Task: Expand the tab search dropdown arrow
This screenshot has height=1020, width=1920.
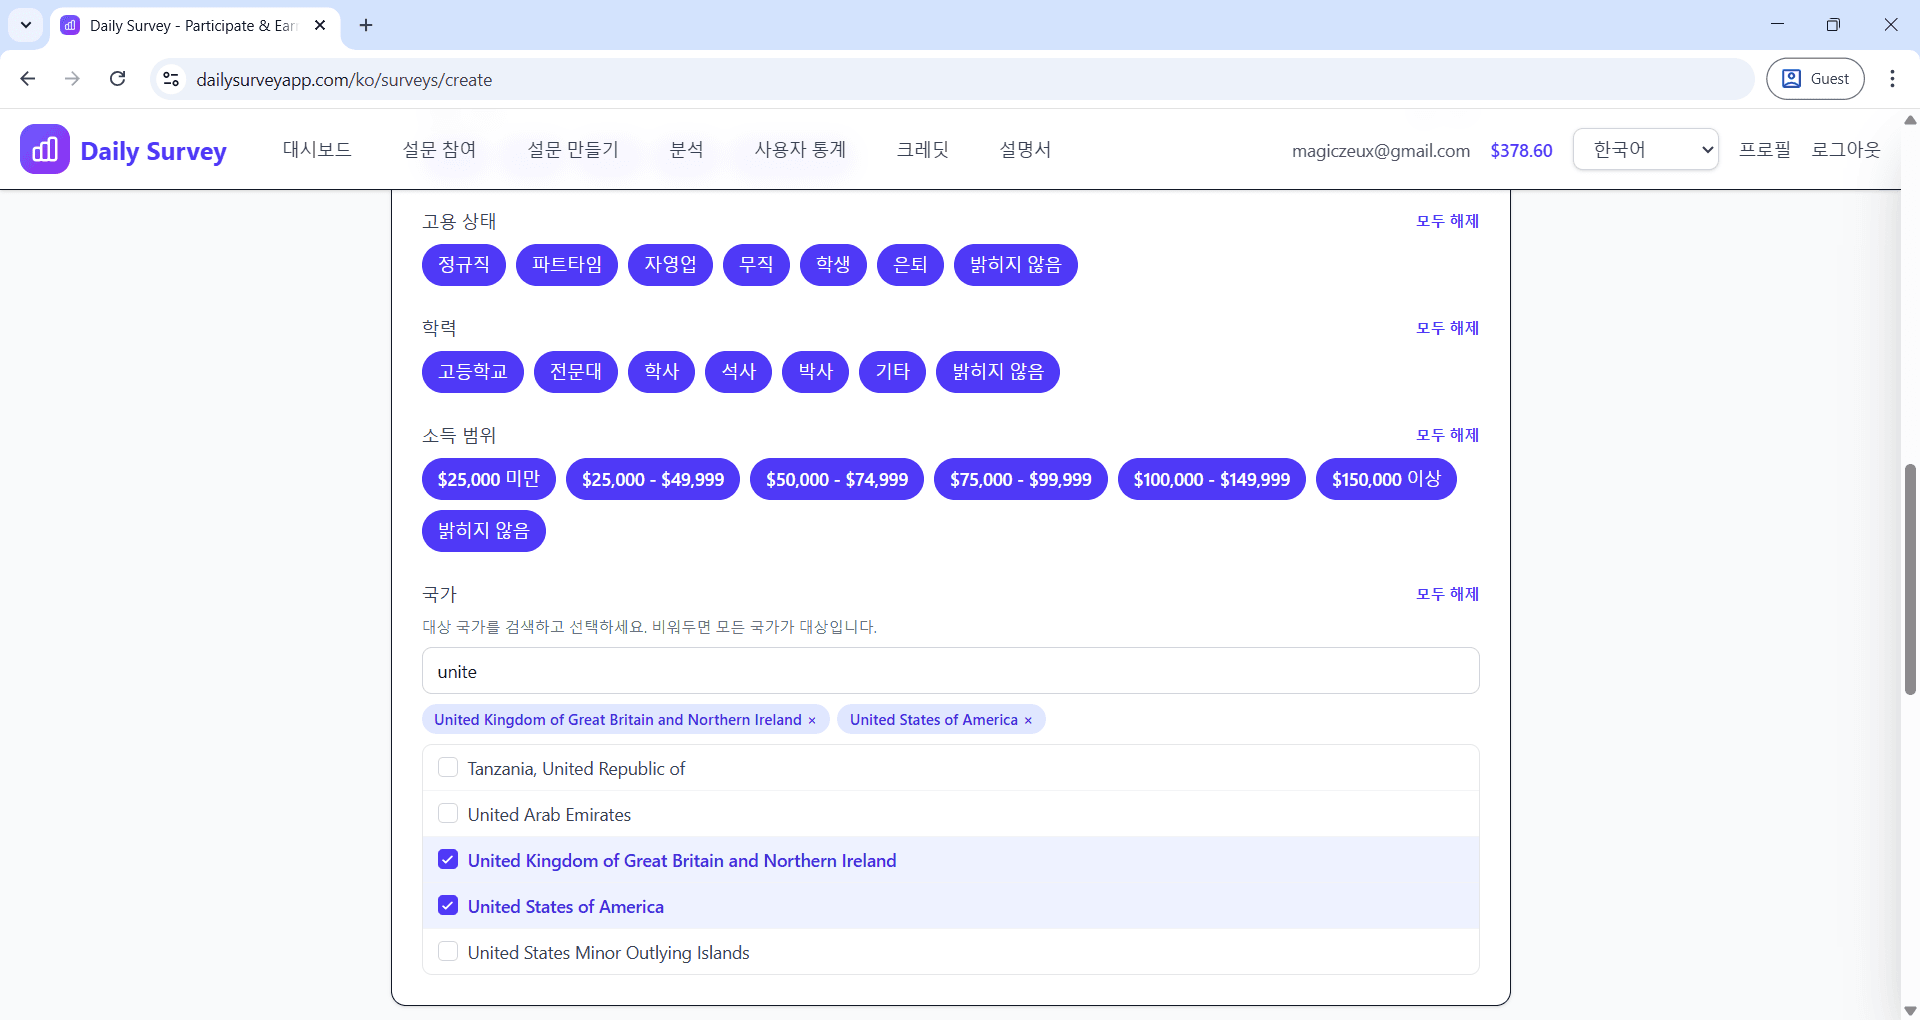Action: pyautogui.click(x=26, y=25)
